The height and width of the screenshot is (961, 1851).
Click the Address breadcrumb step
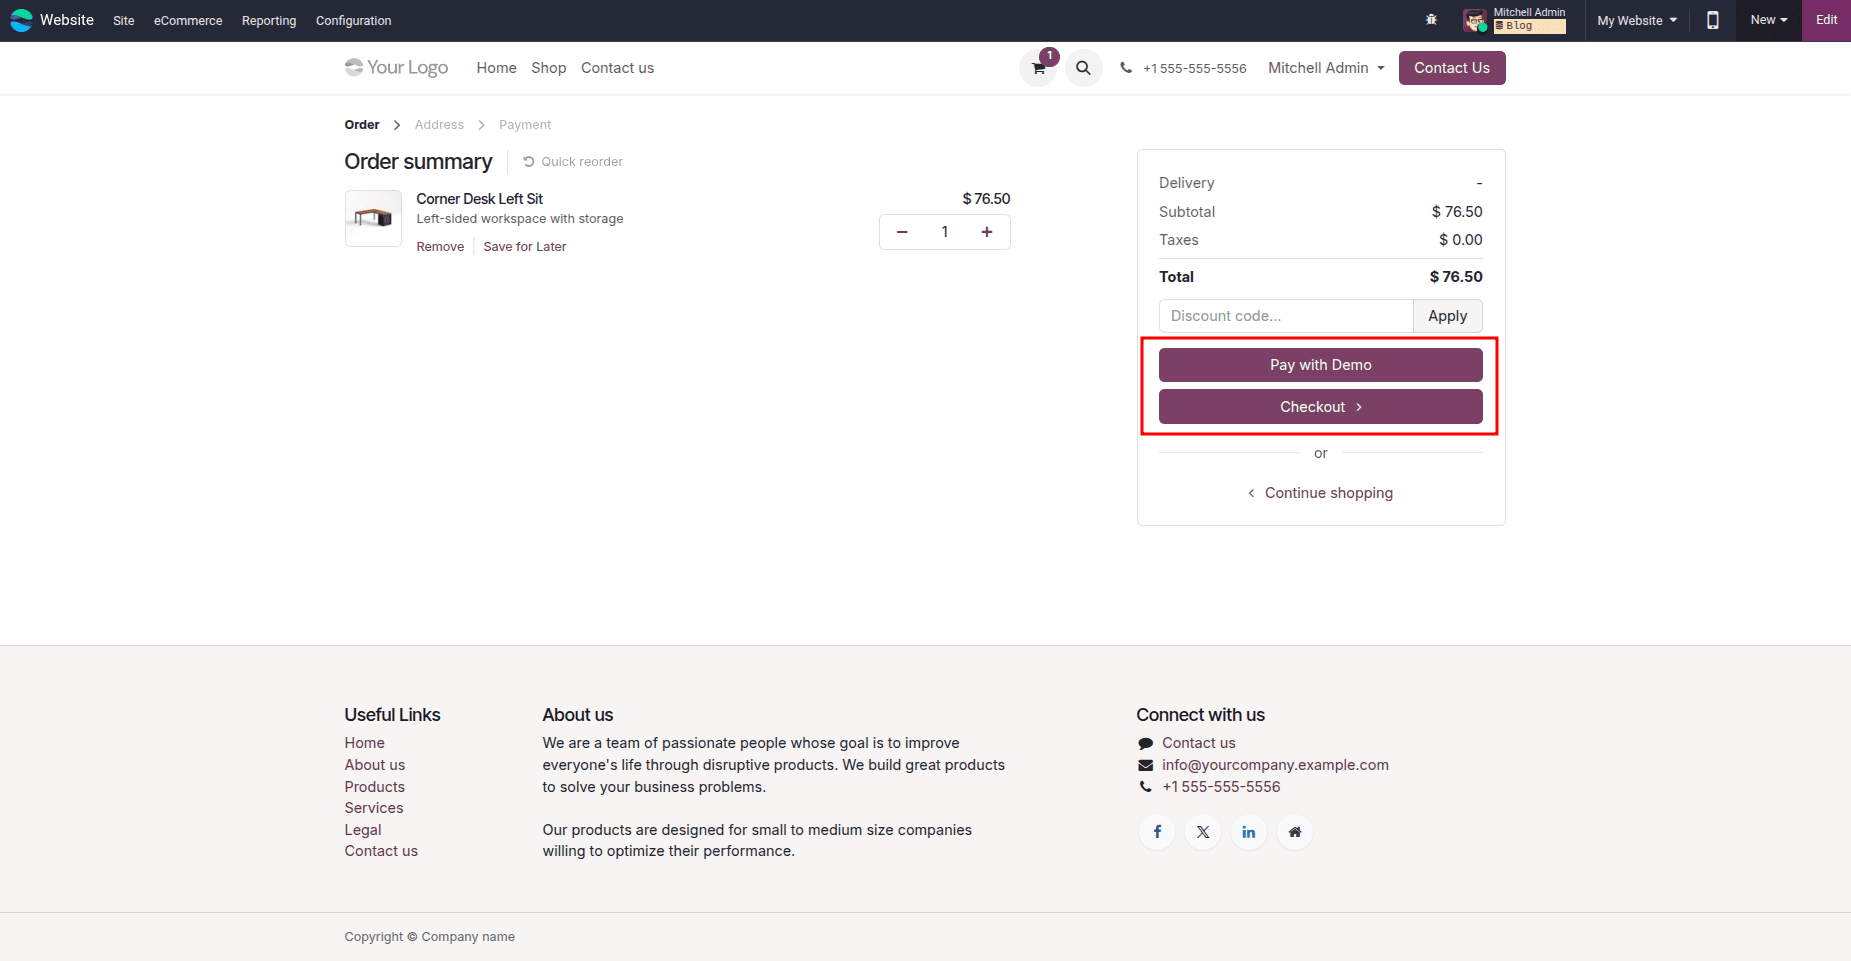[x=439, y=125]
